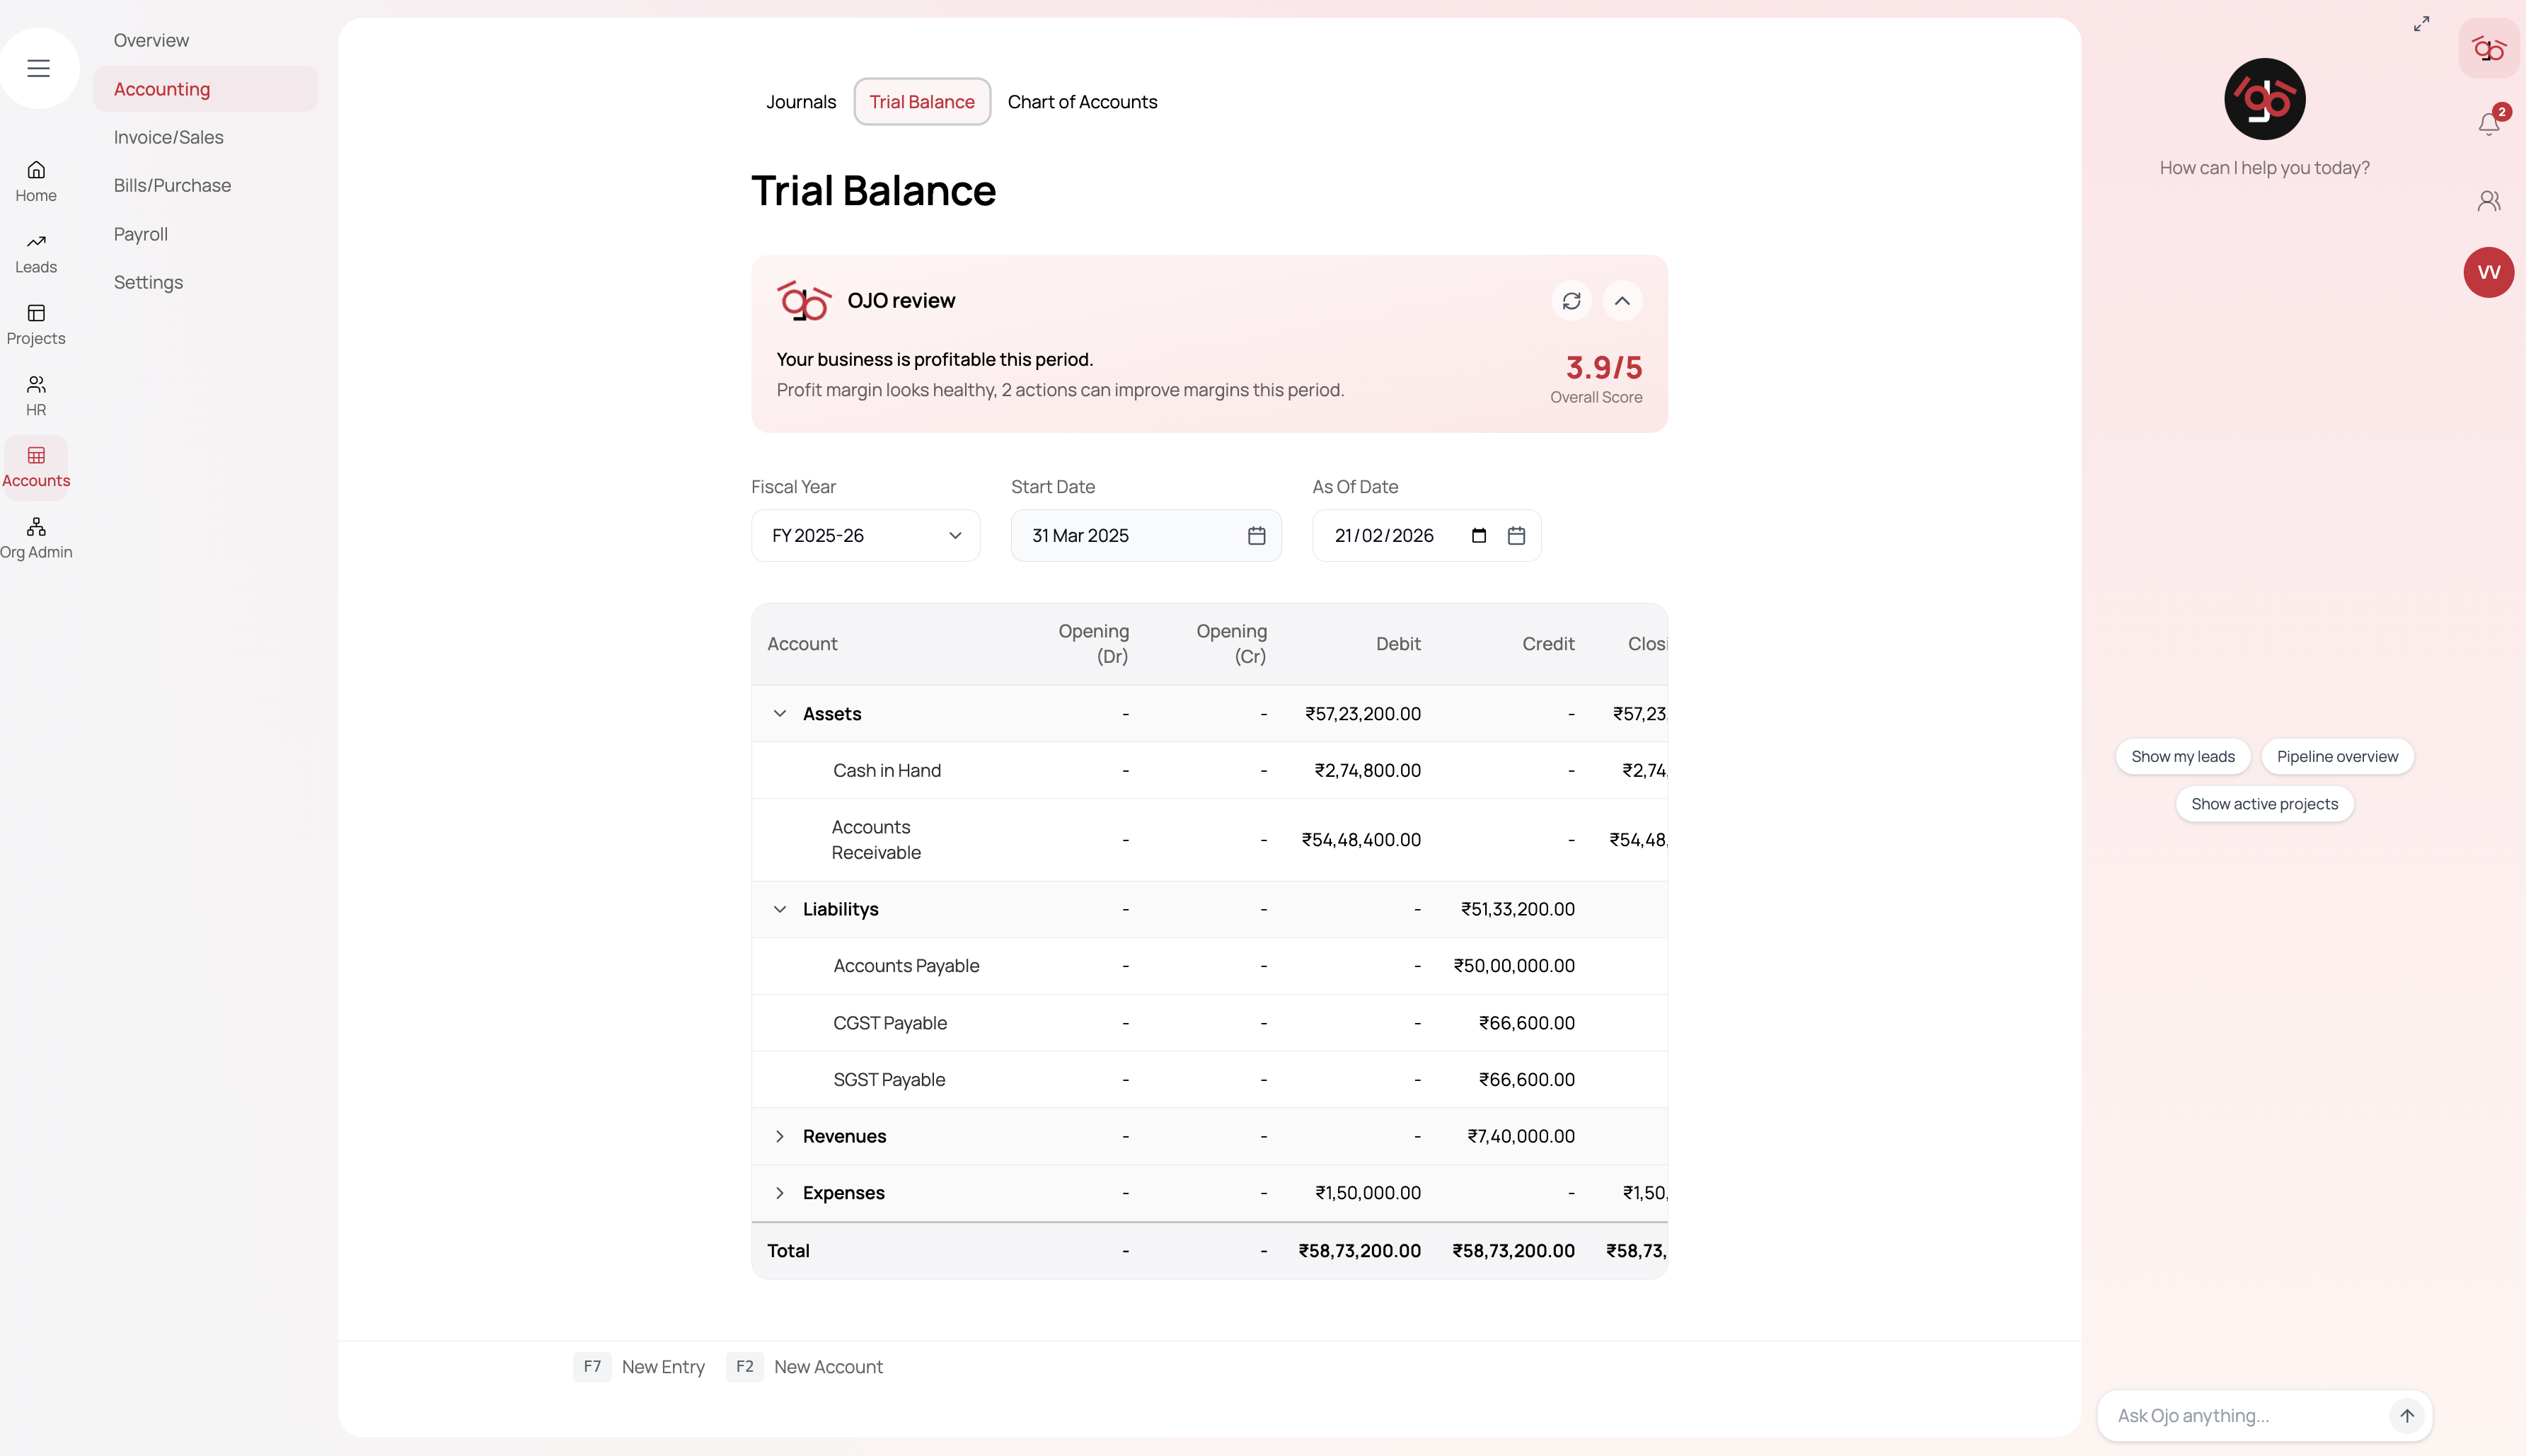Click the expand chat panel icon
2526x1456 pixels.
point(2421,24)
